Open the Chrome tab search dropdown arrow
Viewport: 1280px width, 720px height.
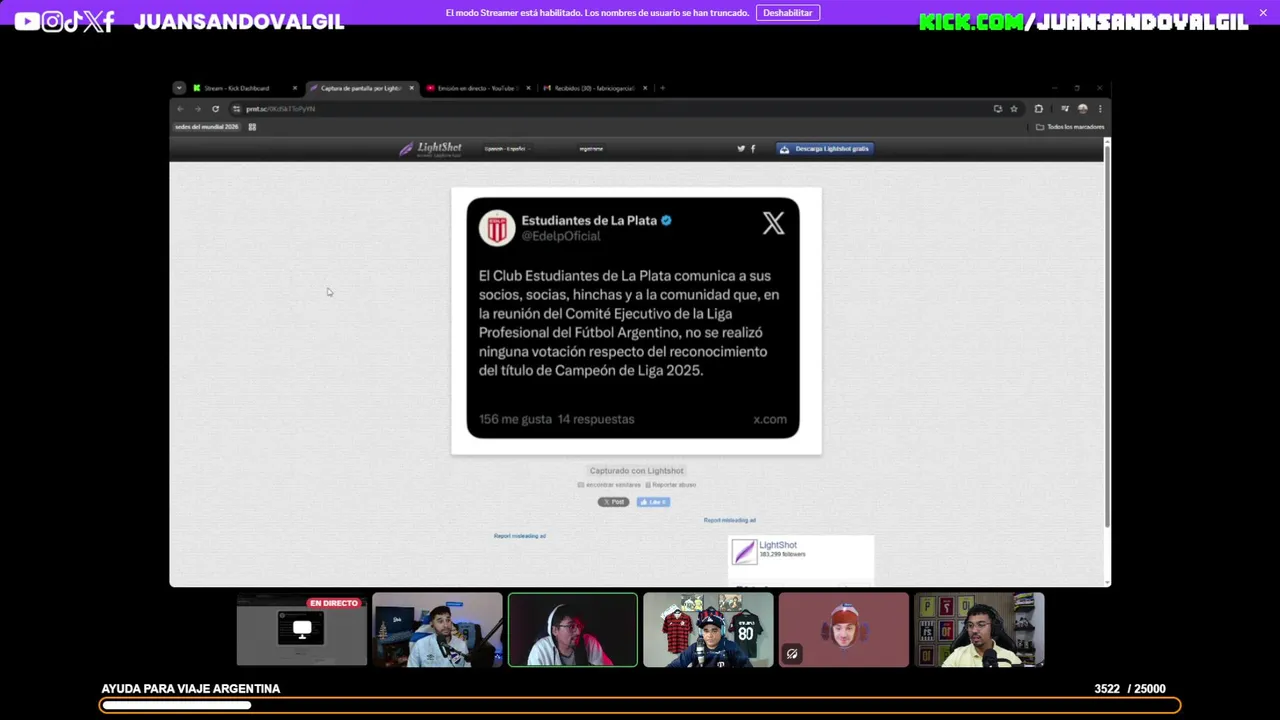(179, 88)
